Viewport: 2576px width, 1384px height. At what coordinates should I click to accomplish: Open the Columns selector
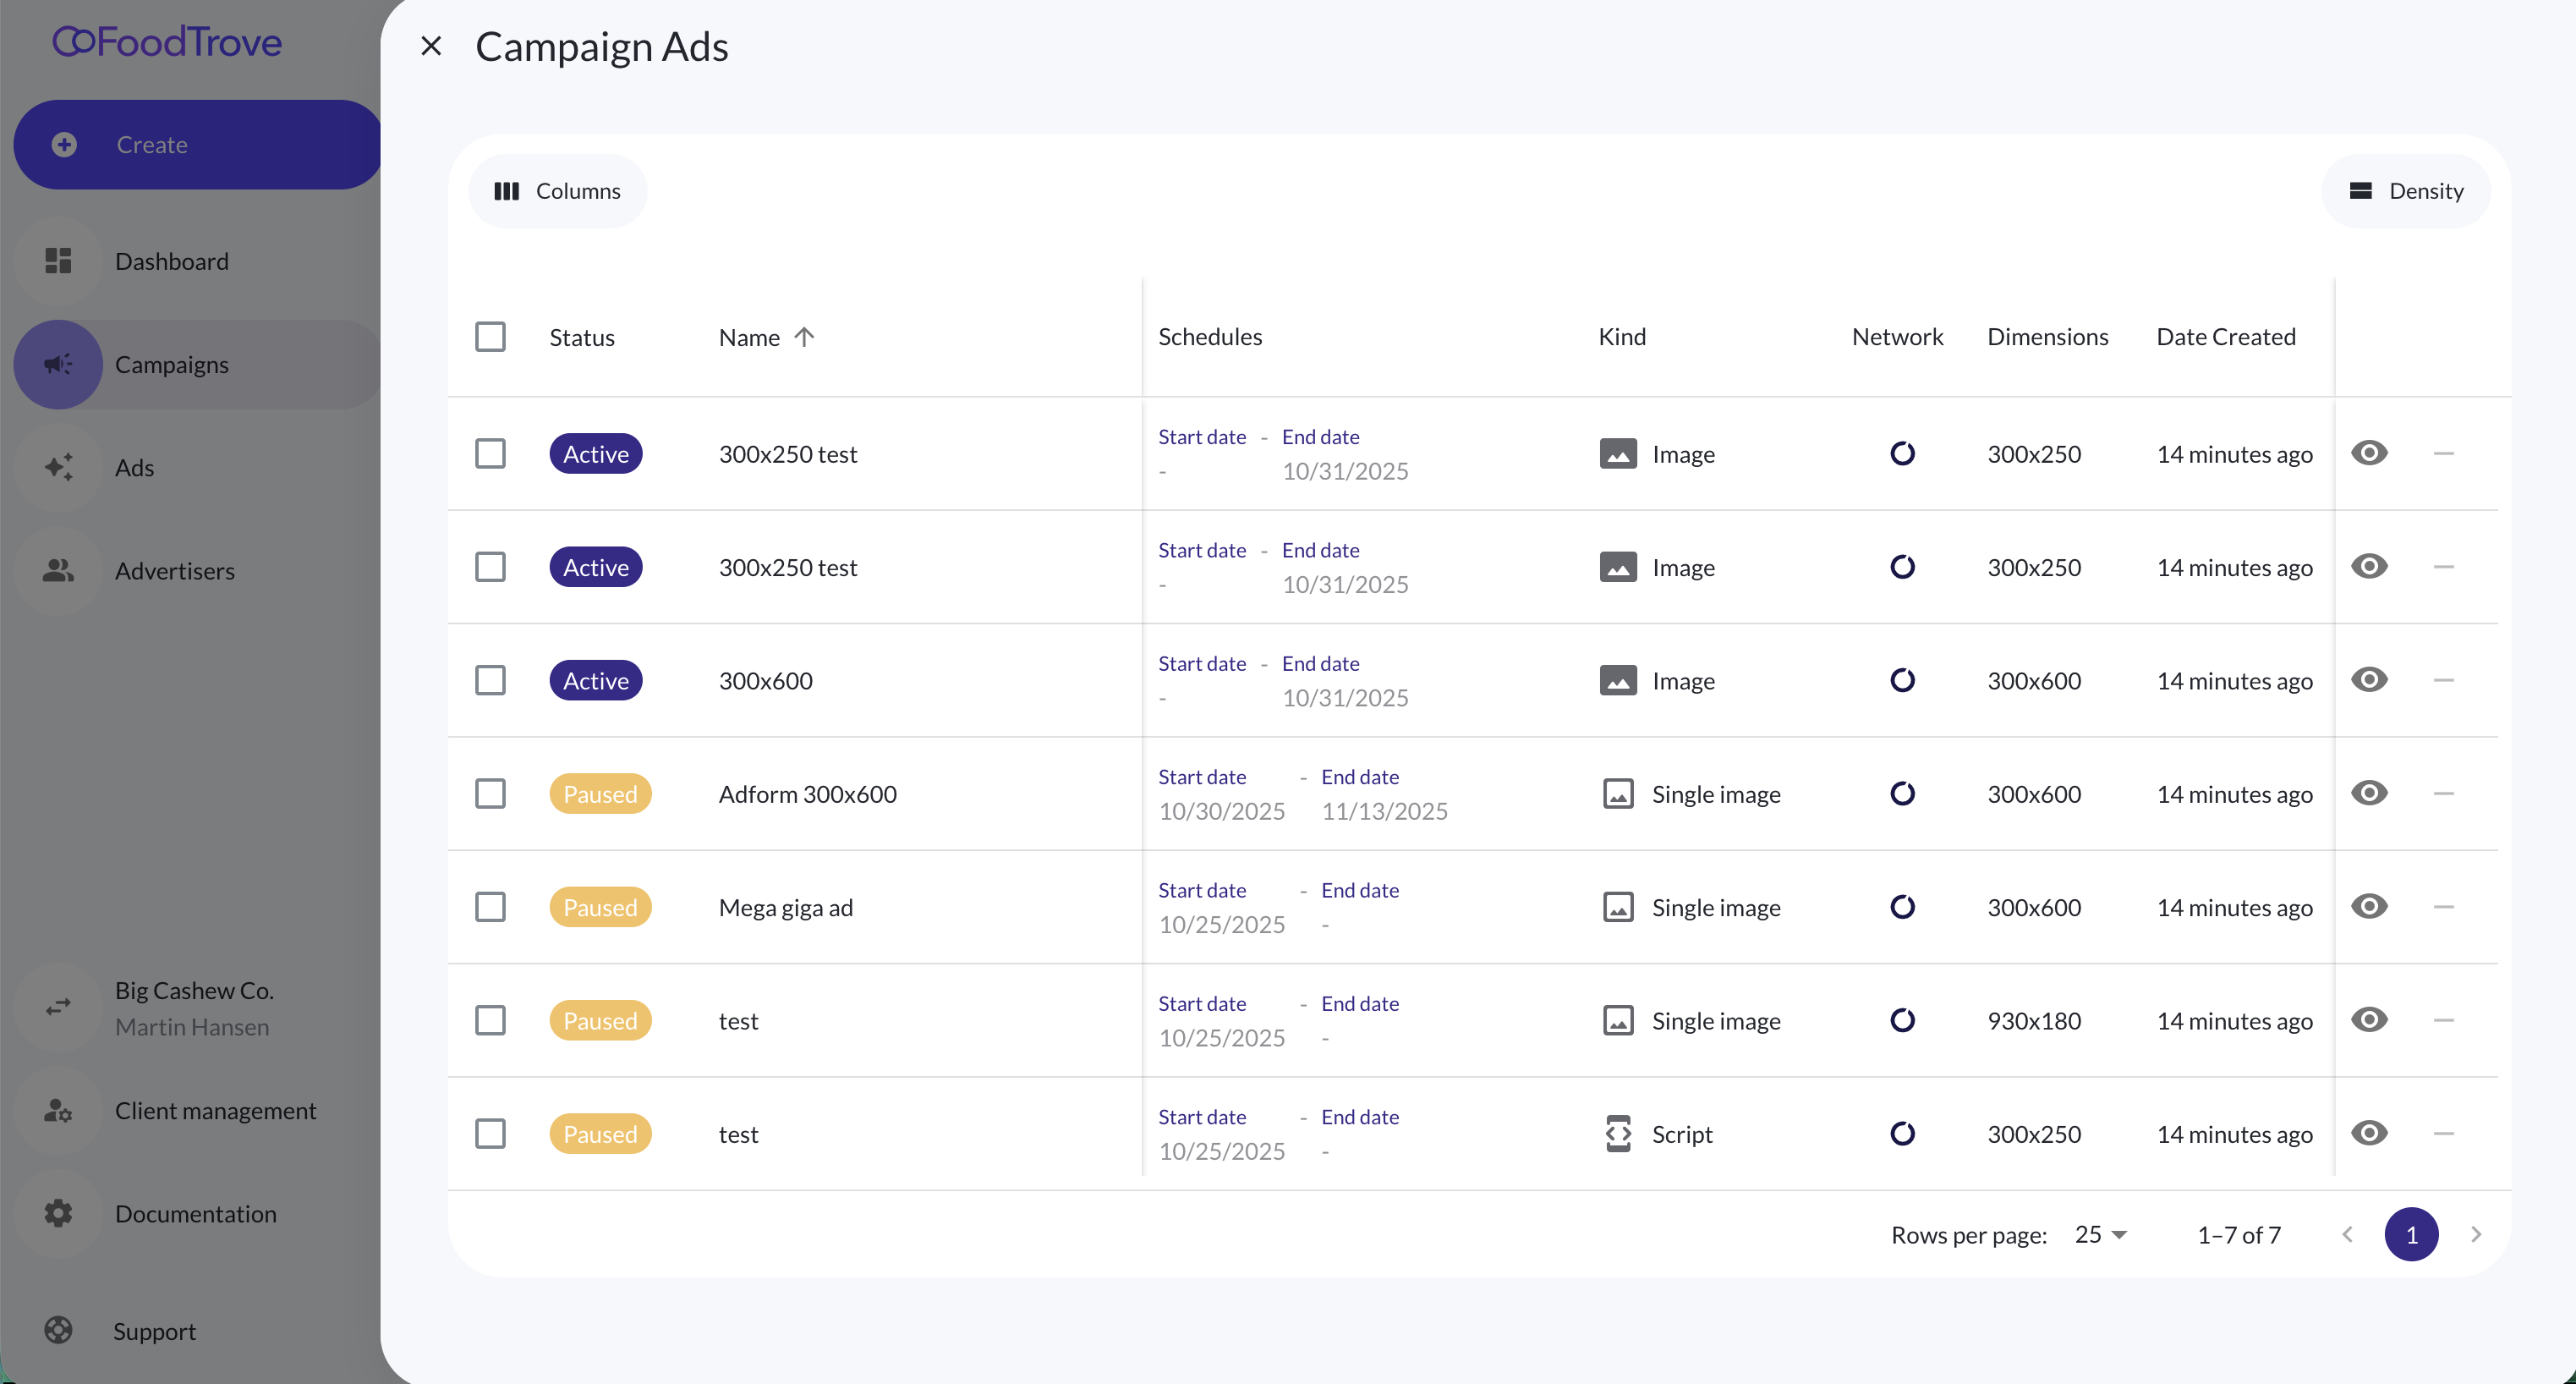click(557, 191)
